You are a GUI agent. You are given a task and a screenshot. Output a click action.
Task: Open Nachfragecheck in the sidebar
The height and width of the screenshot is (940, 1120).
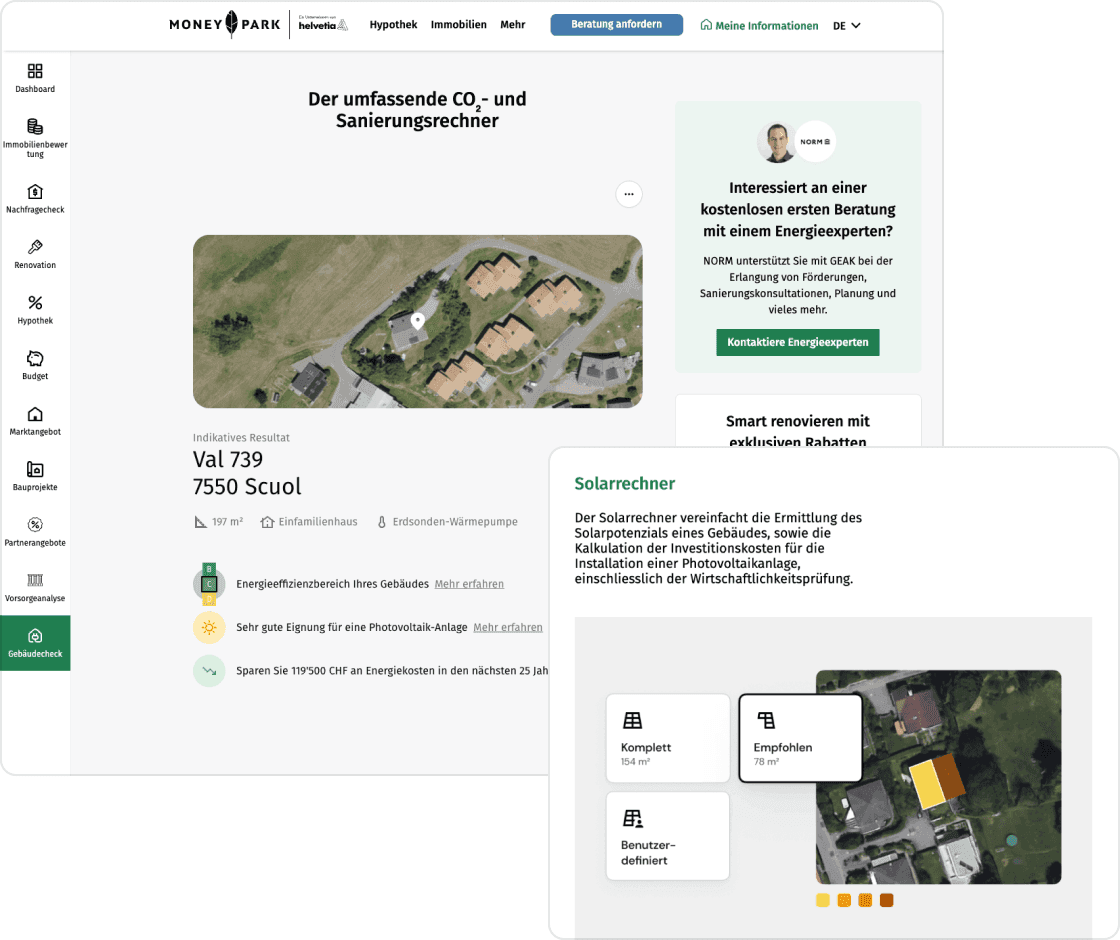(x=35, y=192)
